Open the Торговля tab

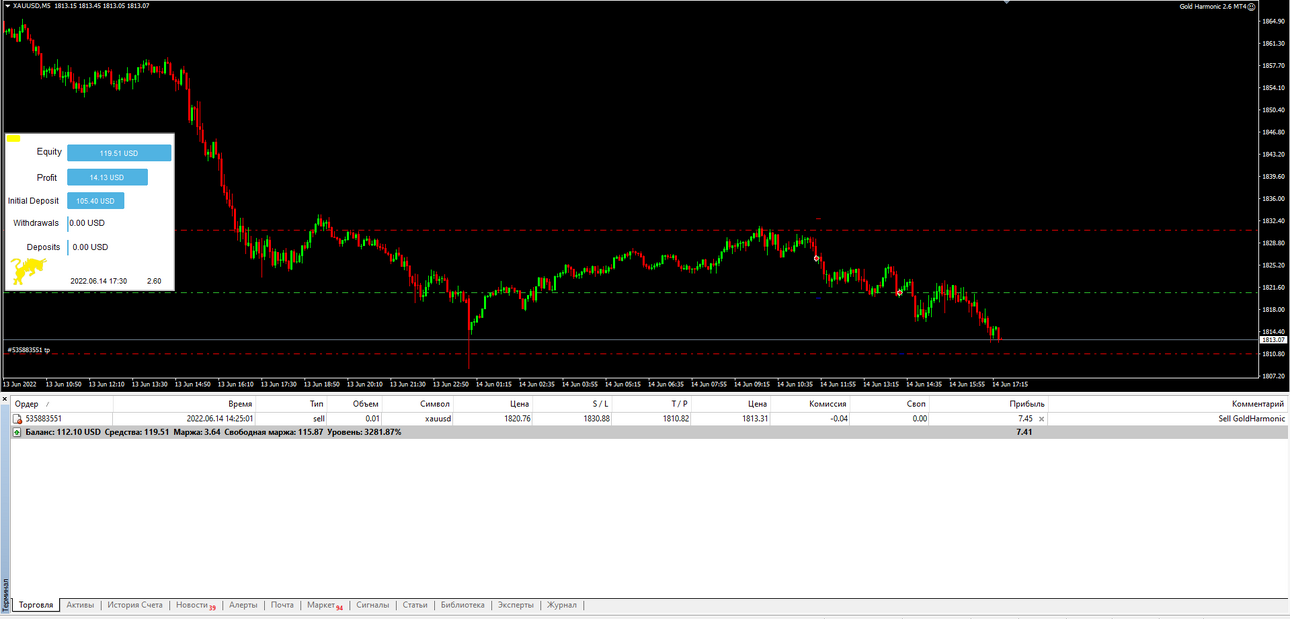[x=36, y=605]
